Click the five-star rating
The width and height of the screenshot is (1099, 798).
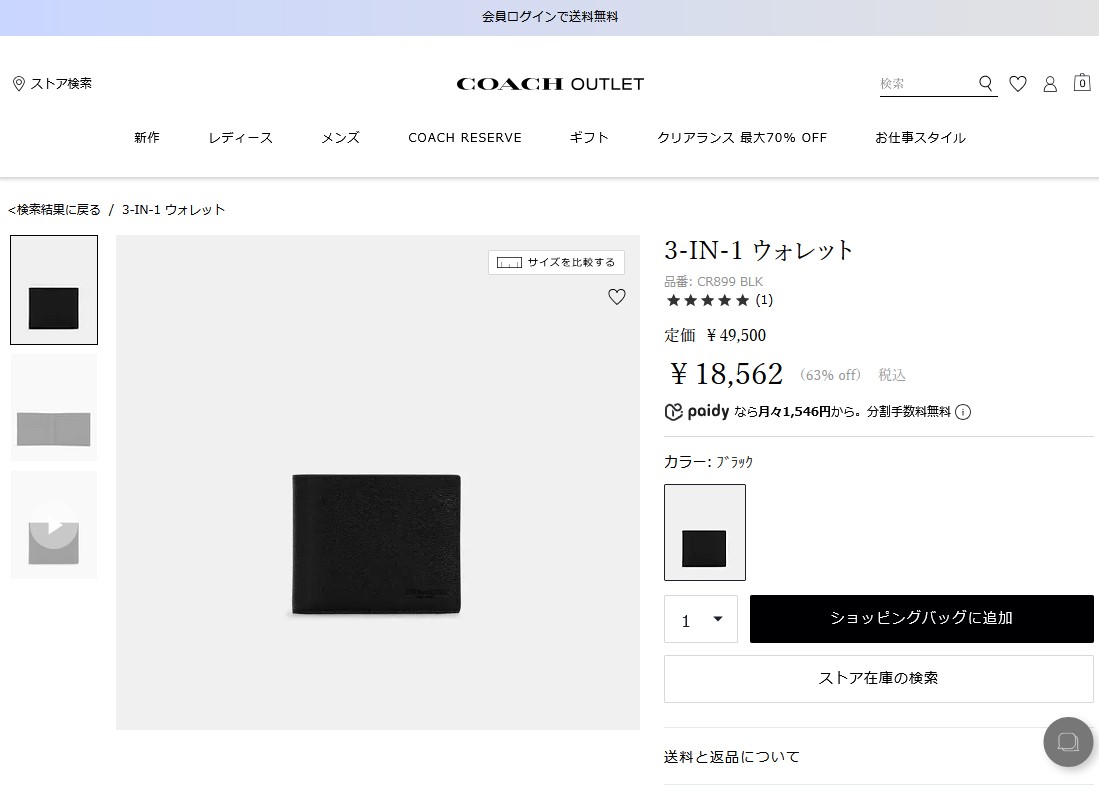pos(708,301)
